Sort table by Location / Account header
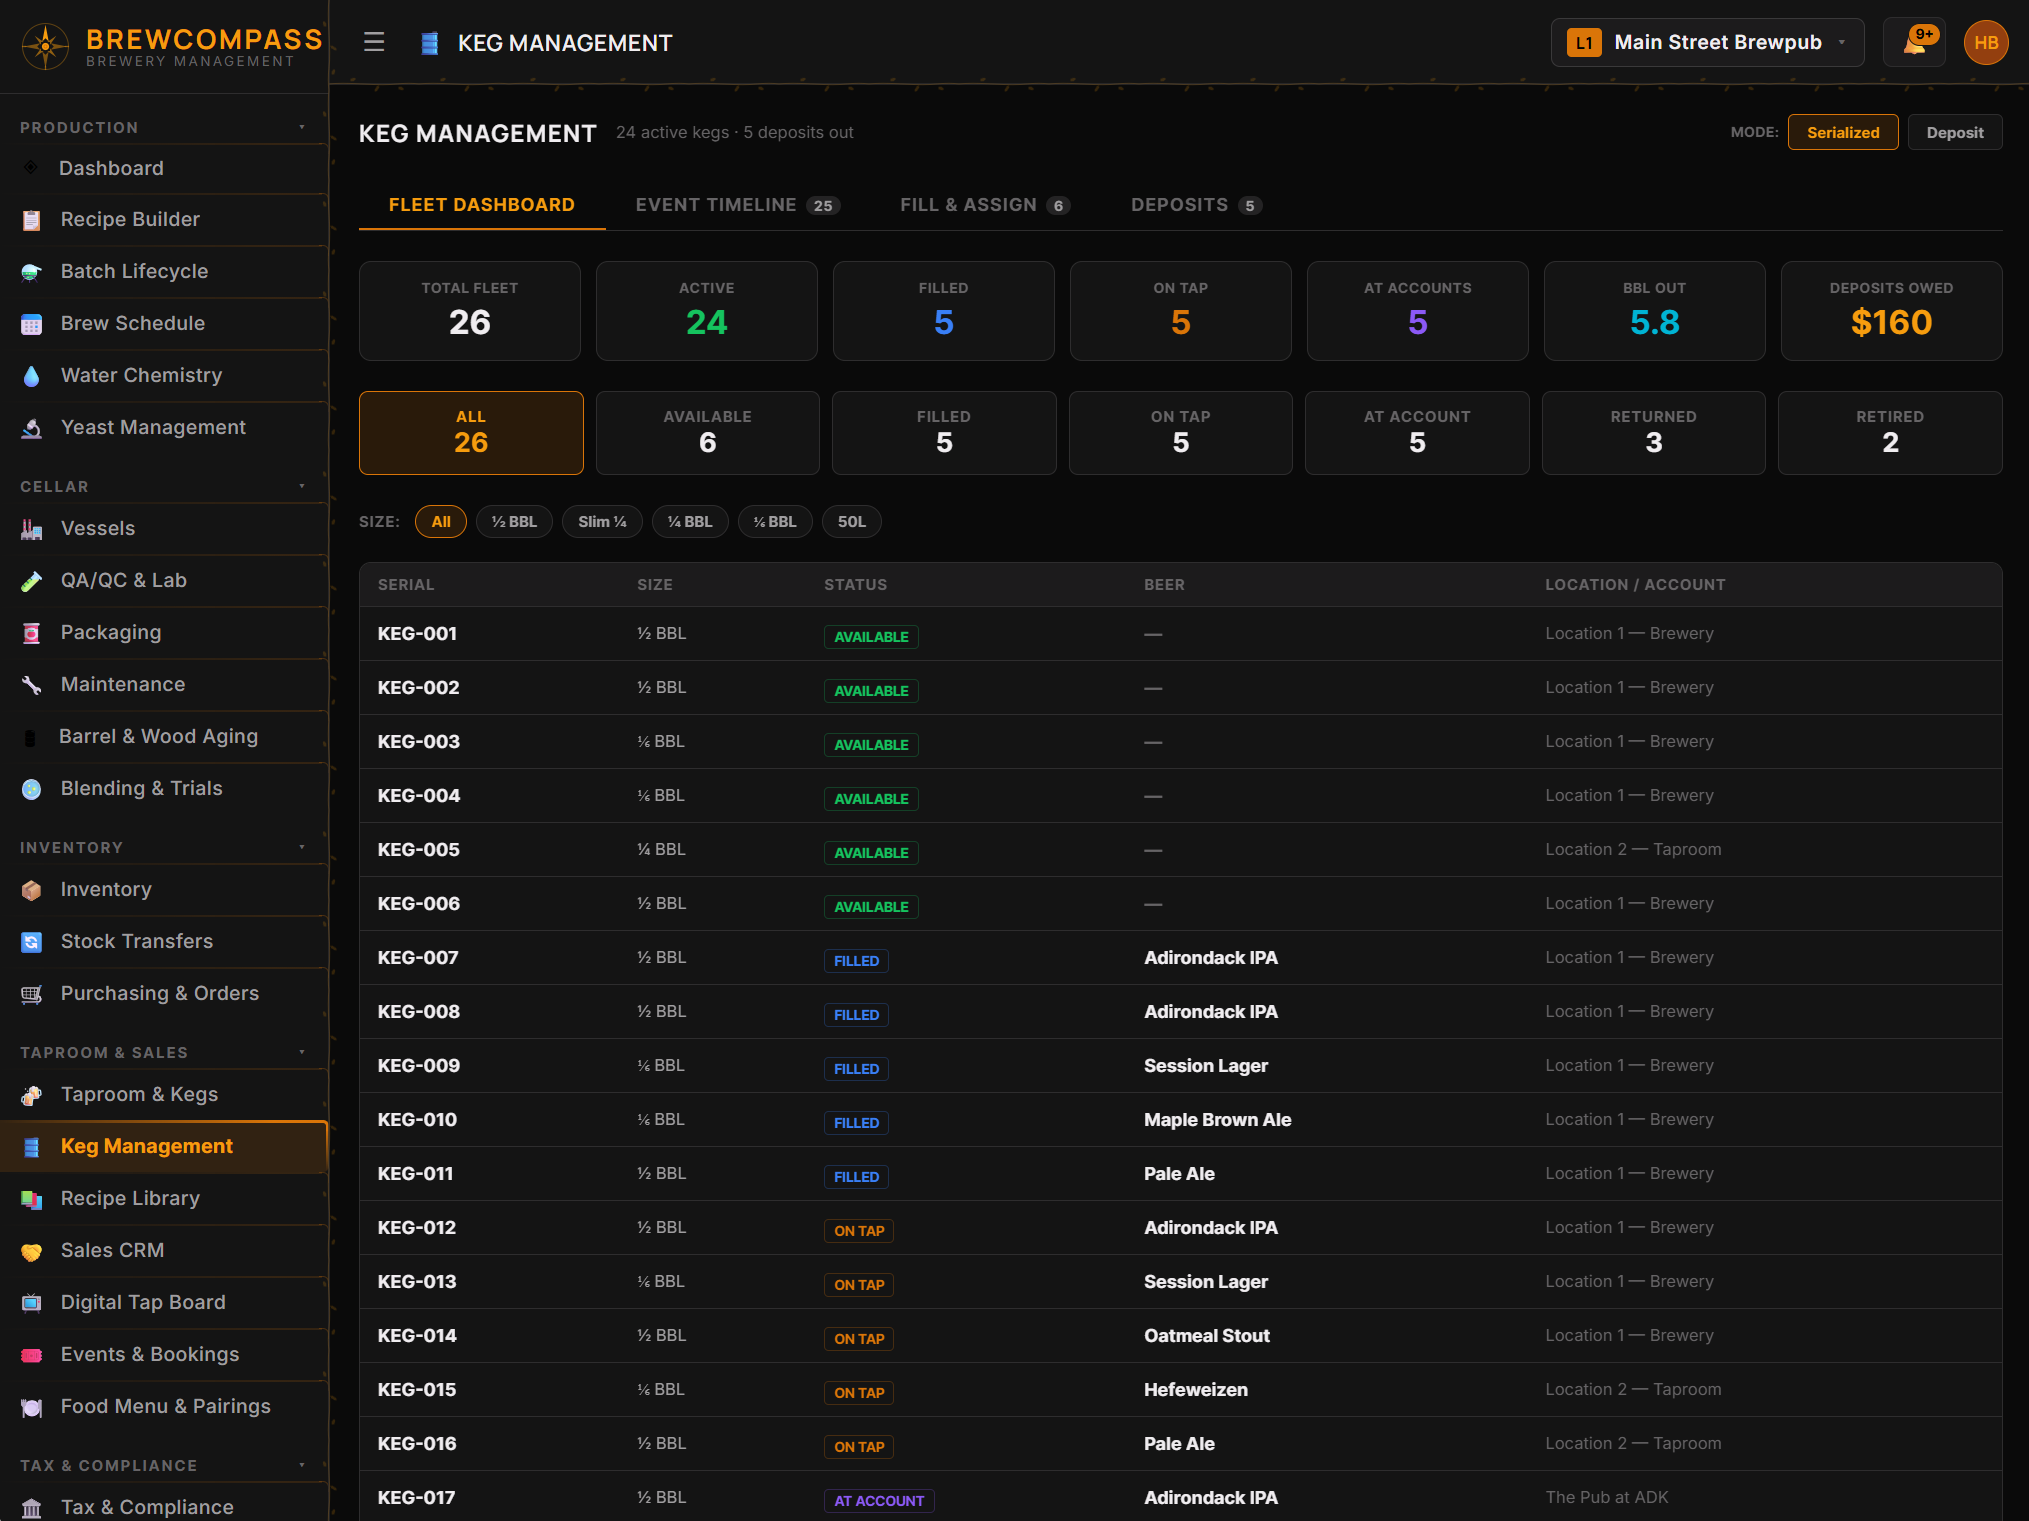Viewport: 2029px width, 1521px height. point(1635,585)
